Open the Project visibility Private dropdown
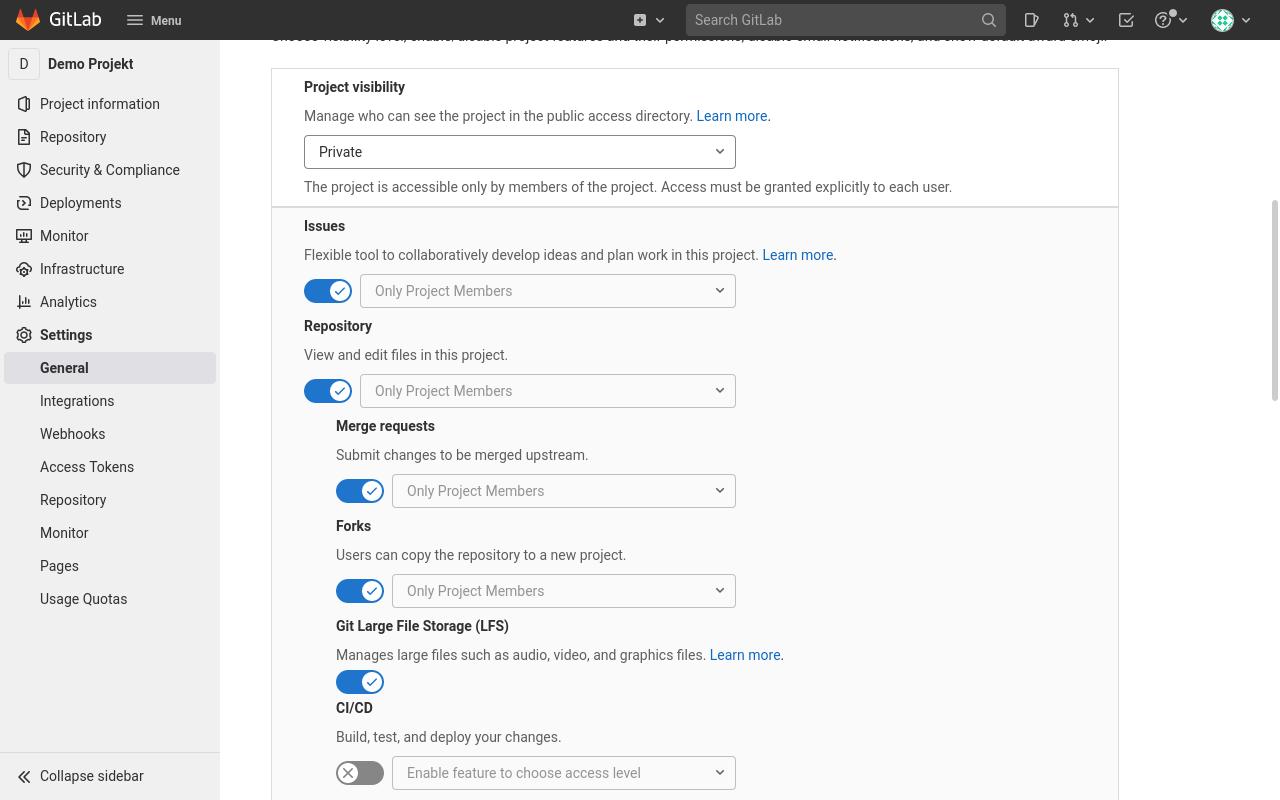The width and height of the screenshot is (1280, 800). tap(519, 152)
